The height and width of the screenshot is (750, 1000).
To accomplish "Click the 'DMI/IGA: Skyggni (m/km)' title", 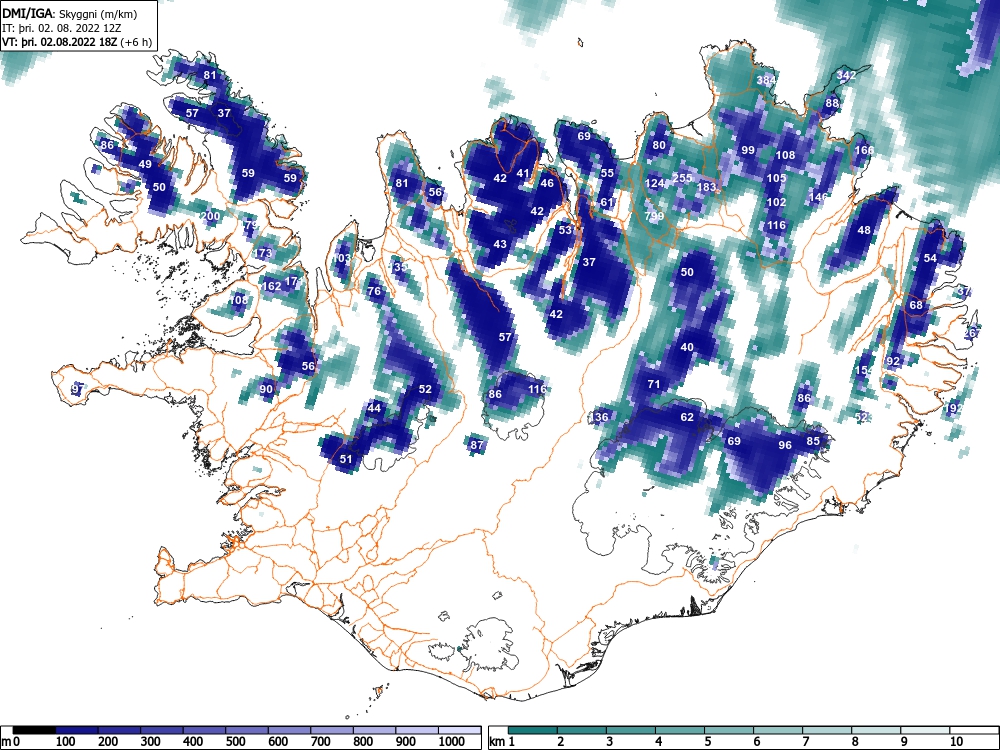I will tap(70, 14).
